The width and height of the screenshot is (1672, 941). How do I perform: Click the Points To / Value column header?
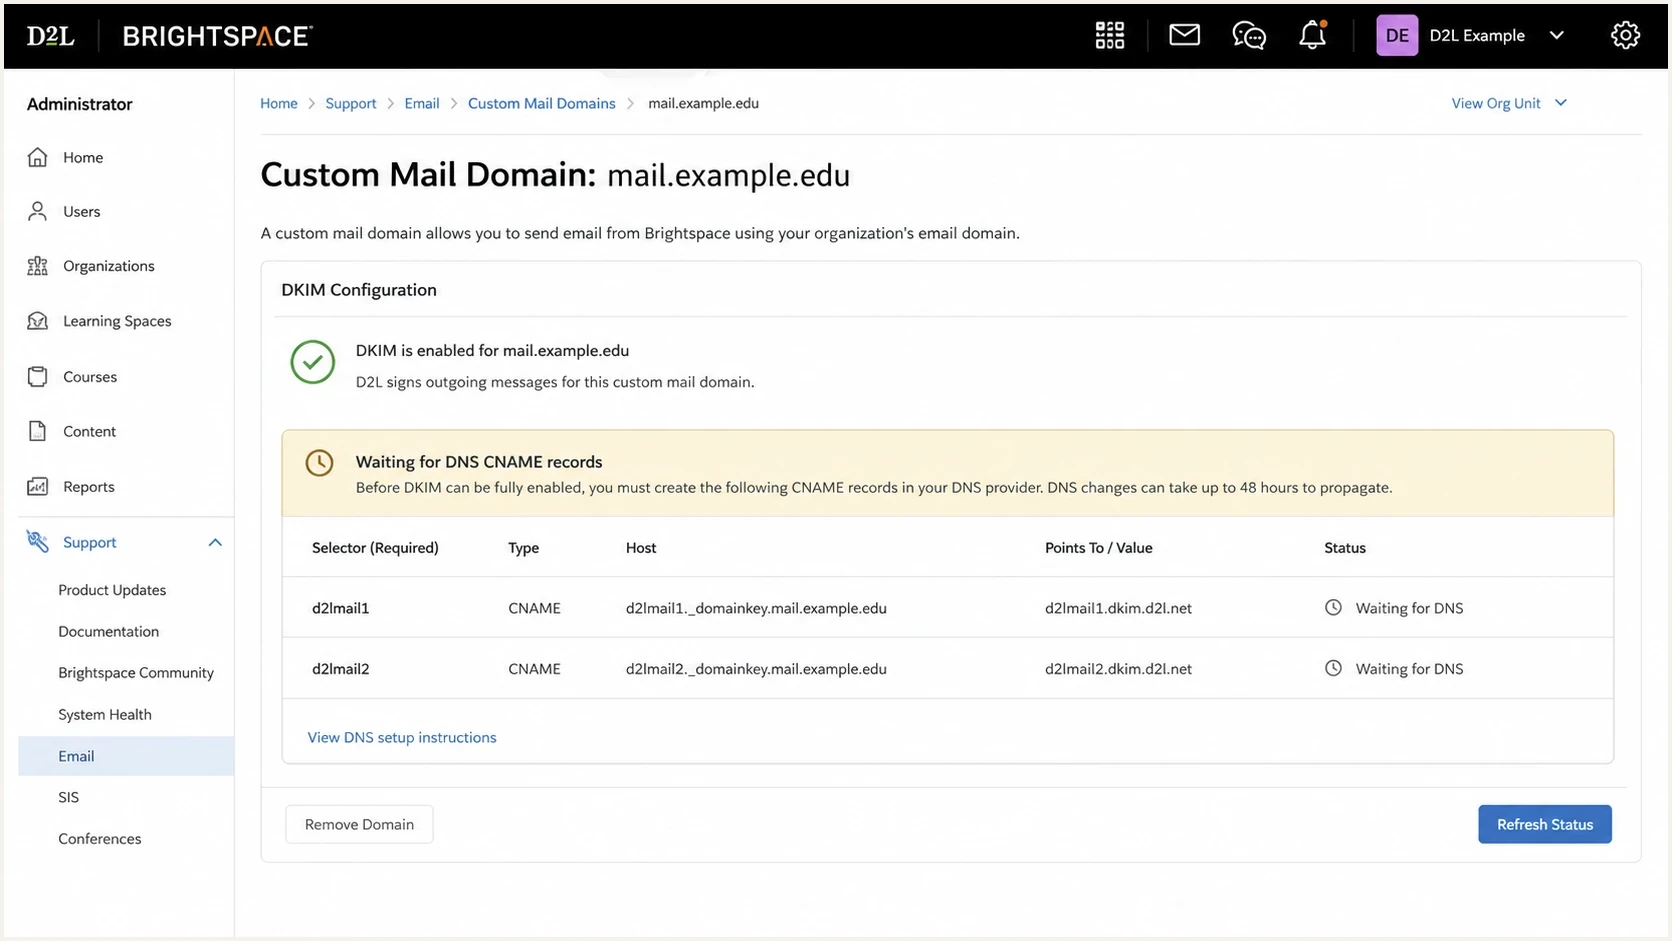pyautogui.click(x=1099, y=548)
